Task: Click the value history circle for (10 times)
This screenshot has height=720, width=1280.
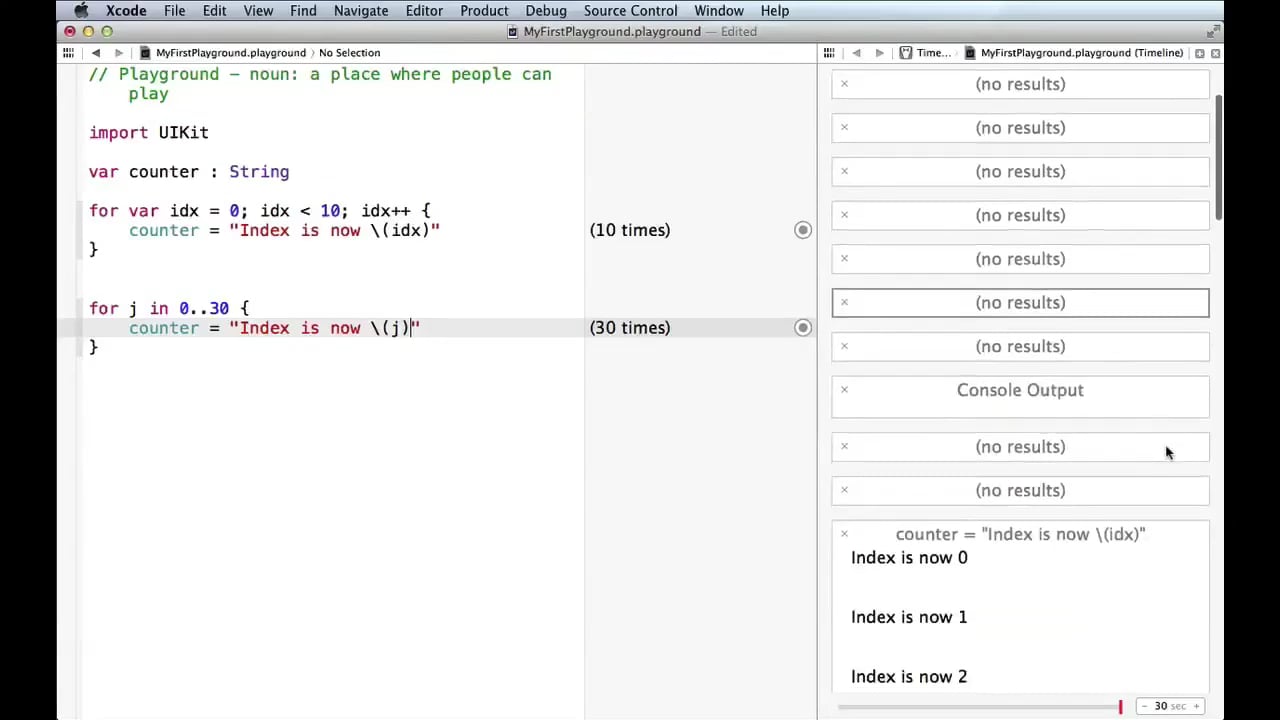Action: tap(802, 230)
